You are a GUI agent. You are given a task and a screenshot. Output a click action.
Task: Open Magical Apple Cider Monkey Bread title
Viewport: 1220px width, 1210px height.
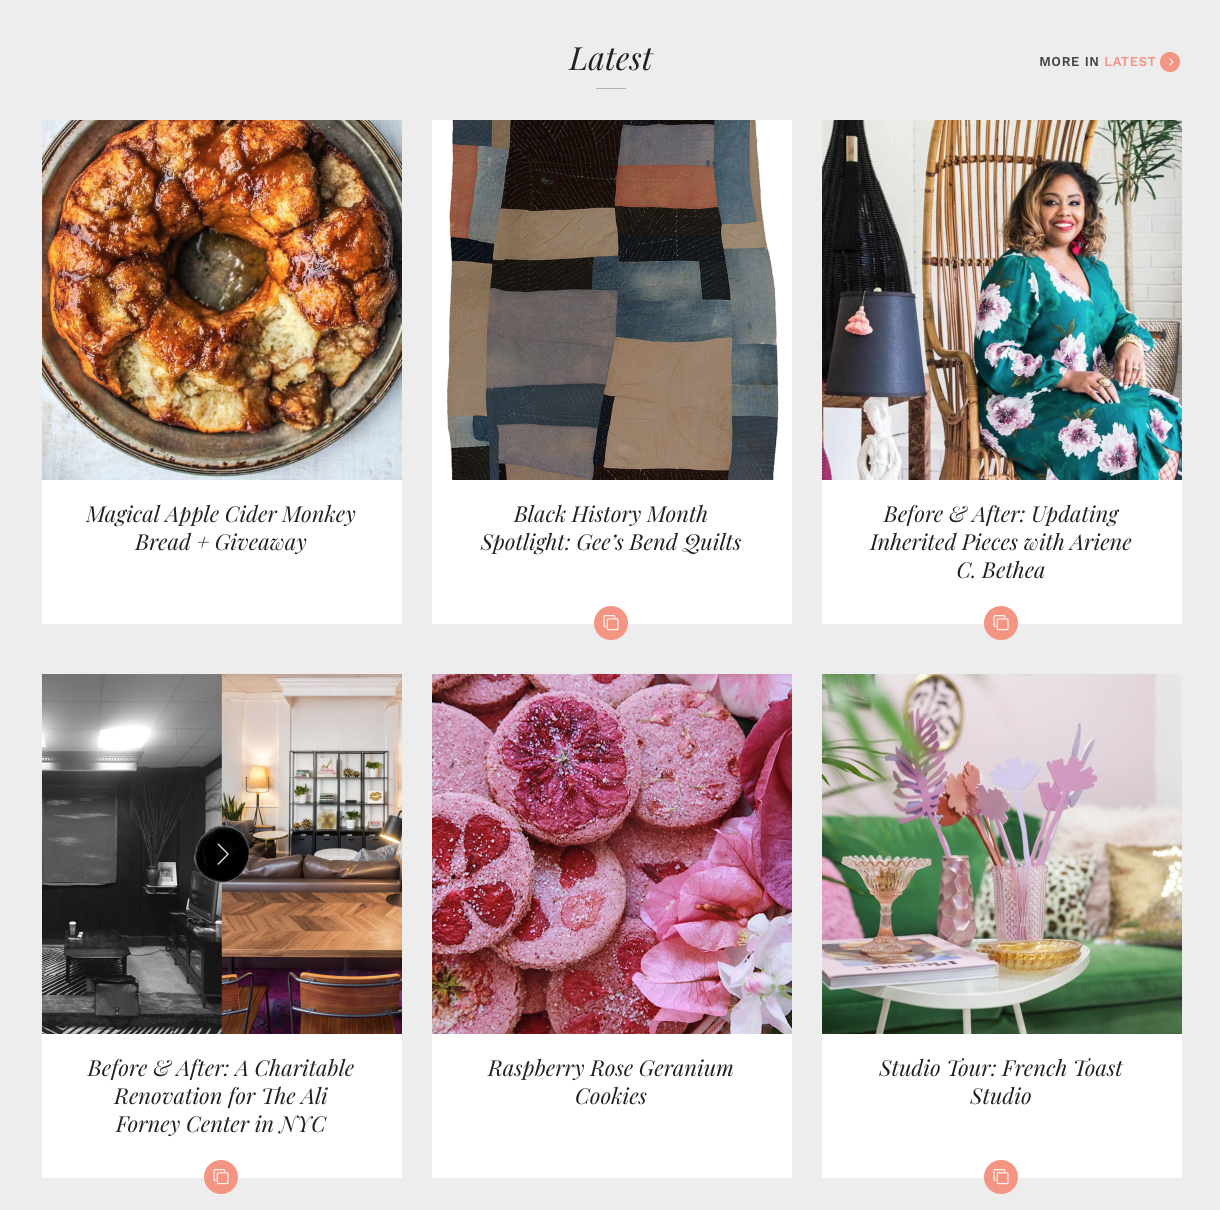[221, 528]
